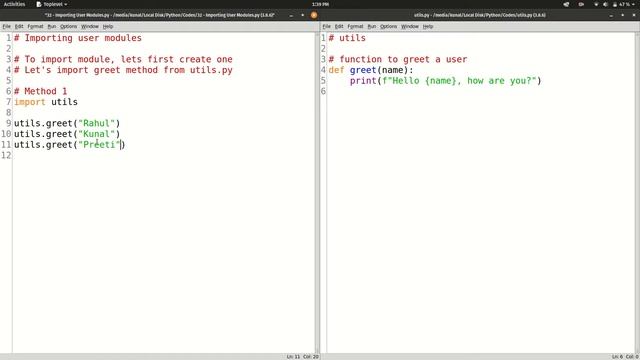Open Window menu in utils.py window
640x360 pixels.
click(x=409, y=26)
